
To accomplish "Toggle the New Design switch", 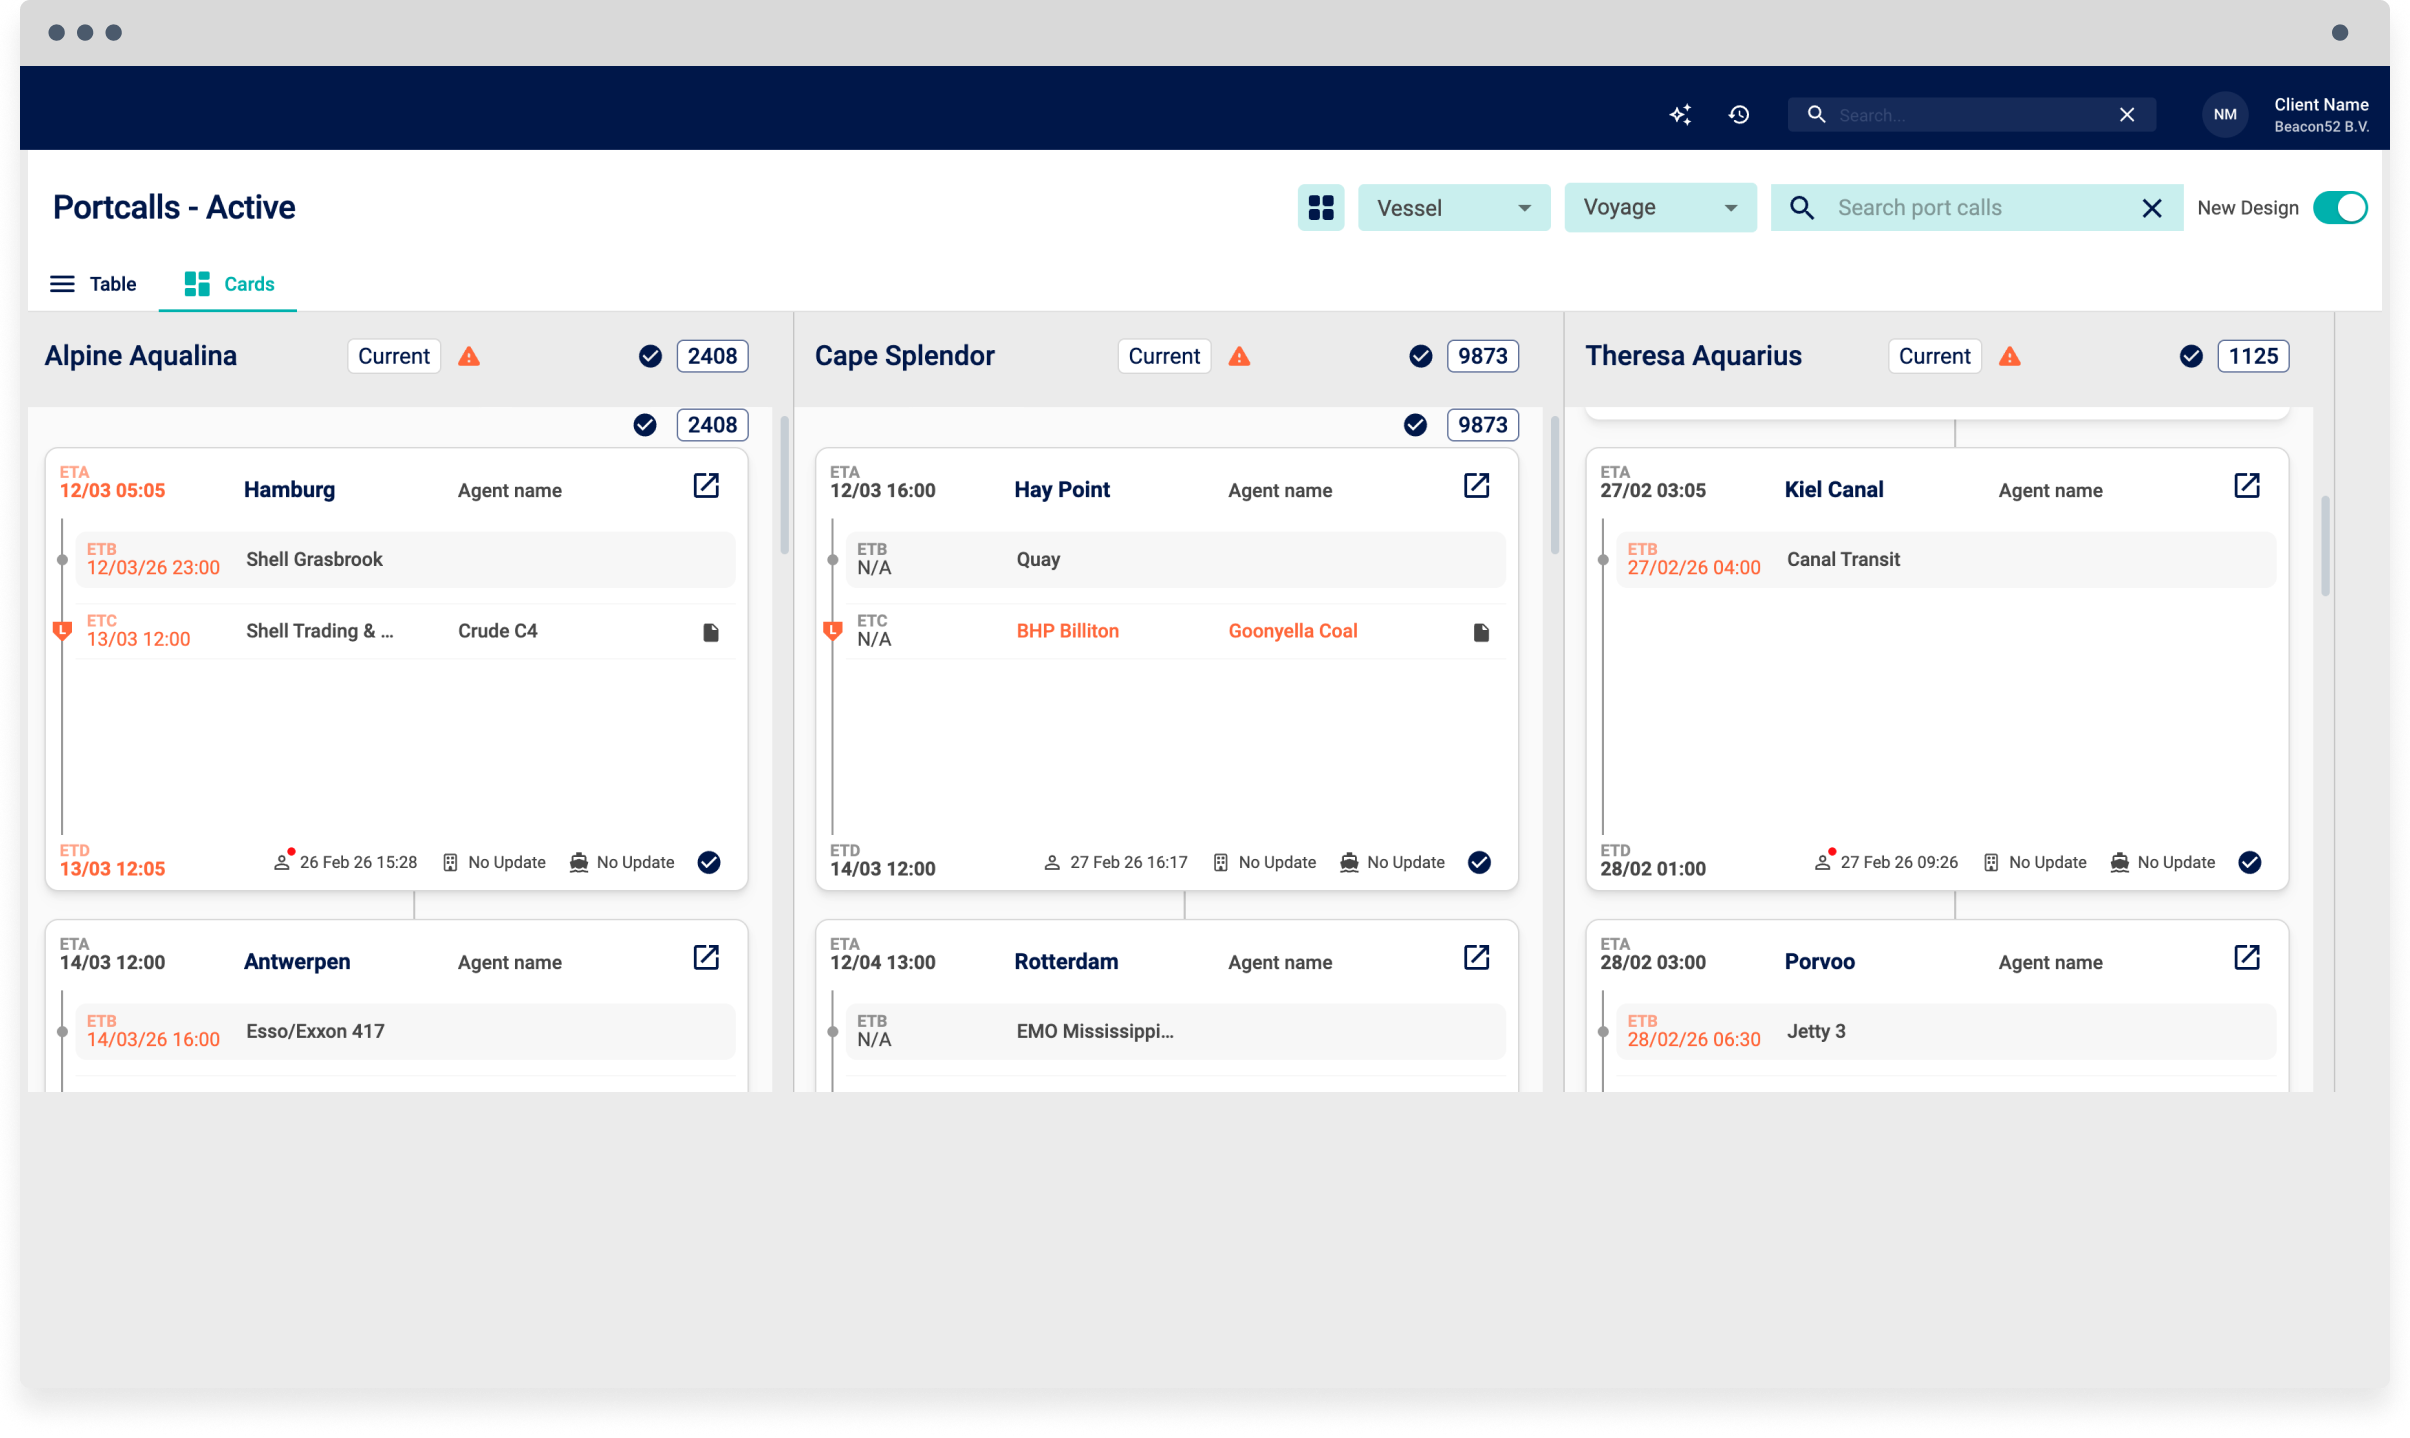I will (2339, 208).
